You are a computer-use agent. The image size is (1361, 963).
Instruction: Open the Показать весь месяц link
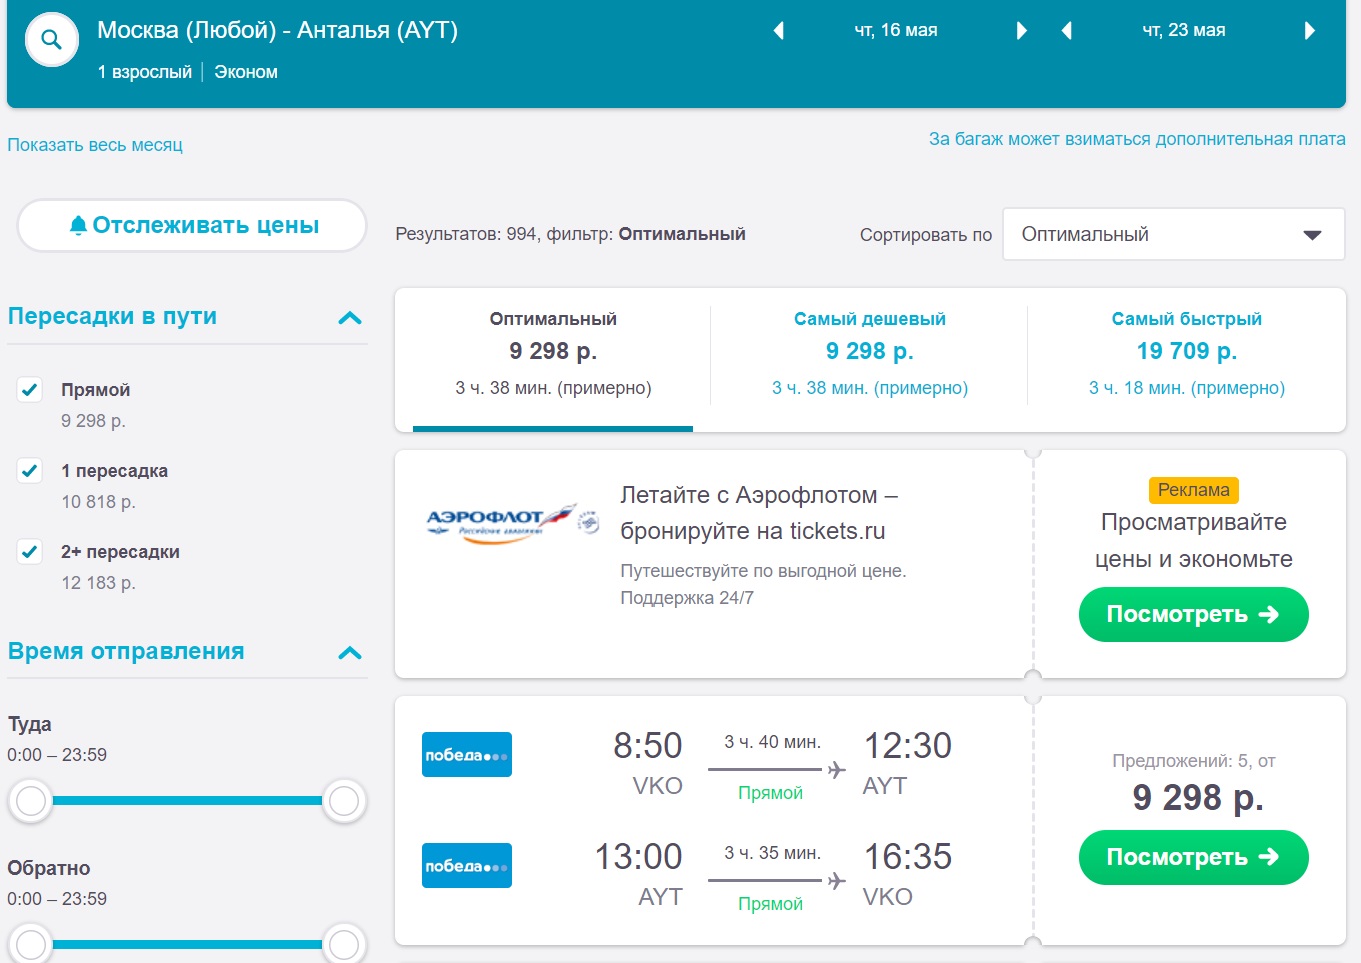[95, 145]
